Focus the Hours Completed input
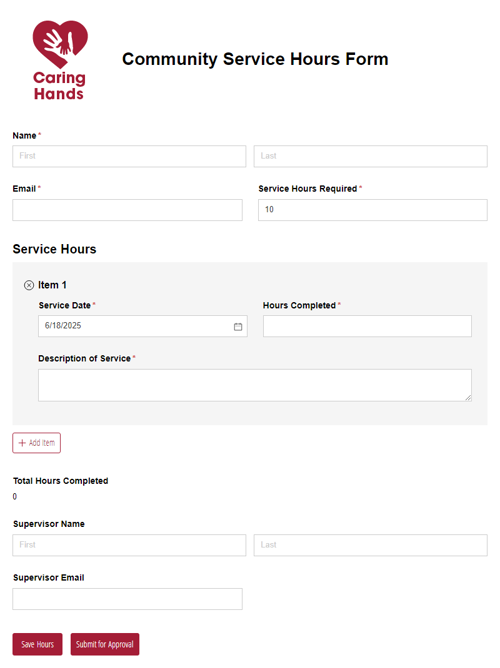 [x=367, y=326]
